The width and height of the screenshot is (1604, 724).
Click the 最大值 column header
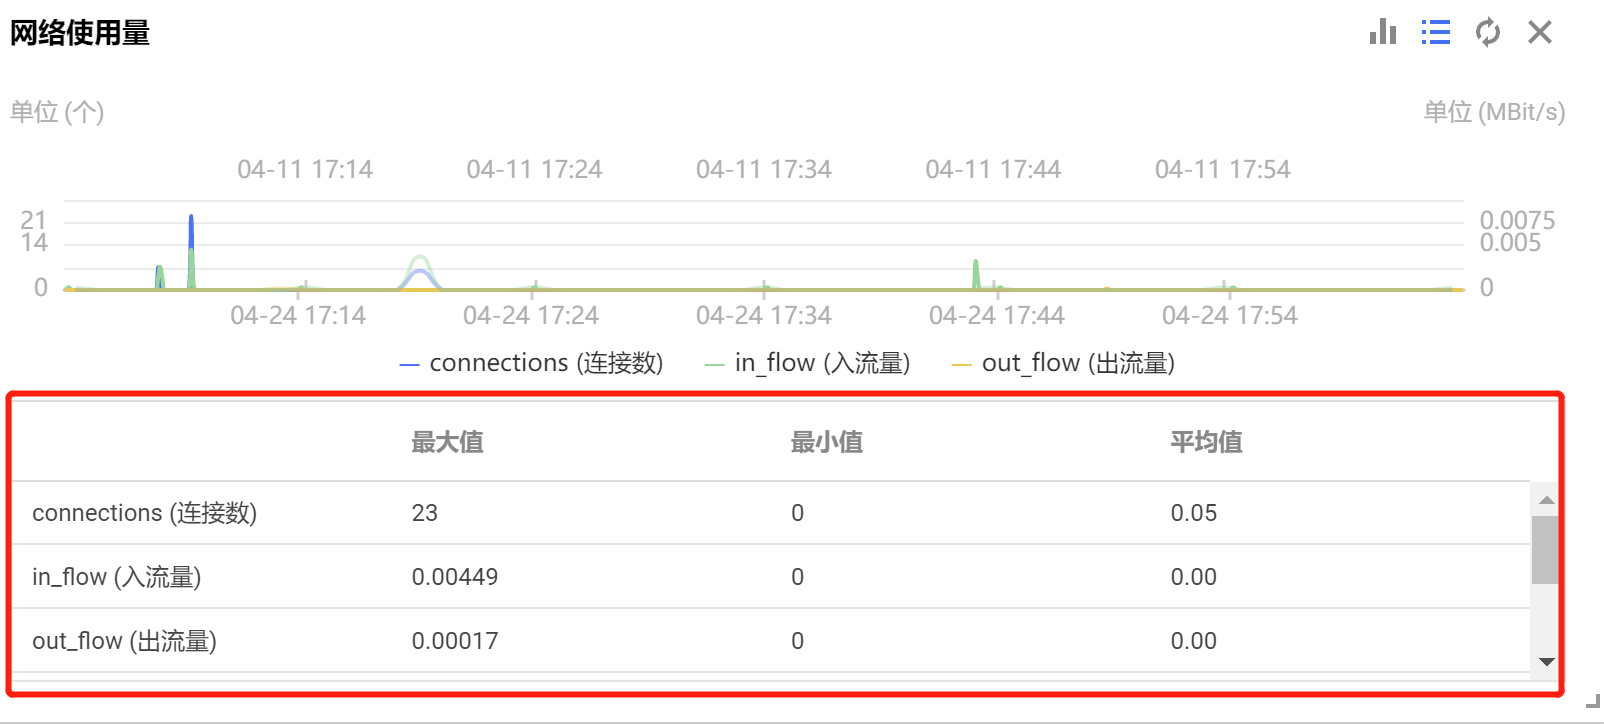(447, 442)
